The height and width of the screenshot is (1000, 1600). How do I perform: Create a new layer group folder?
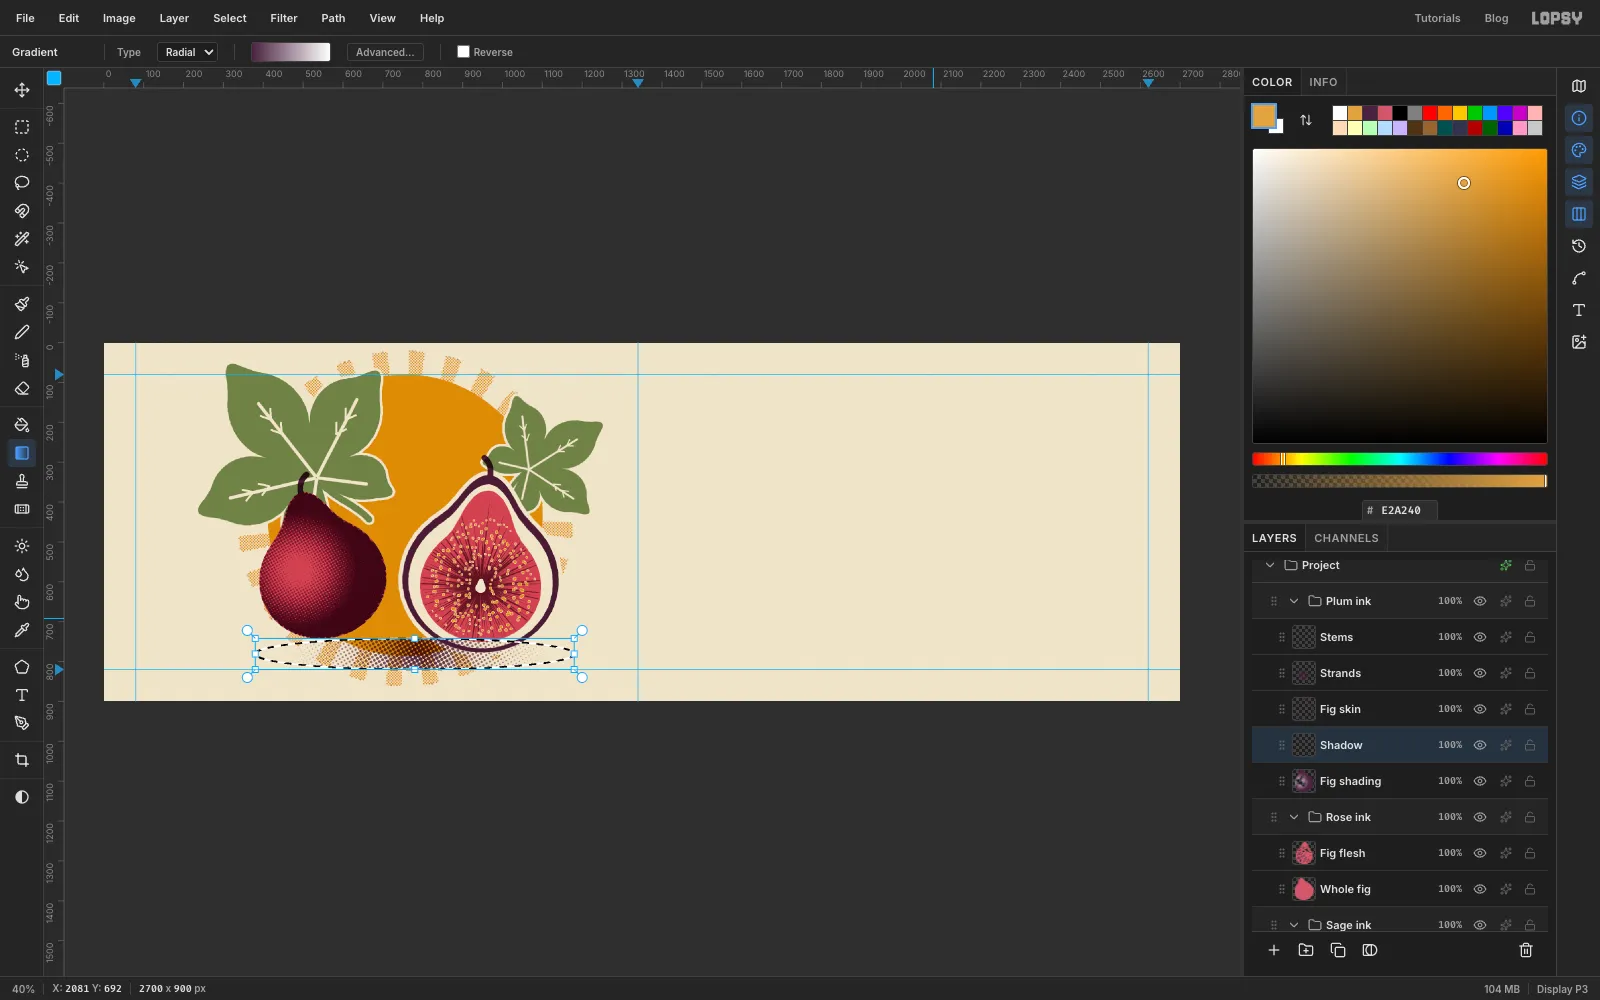[x=1306, y=950]
